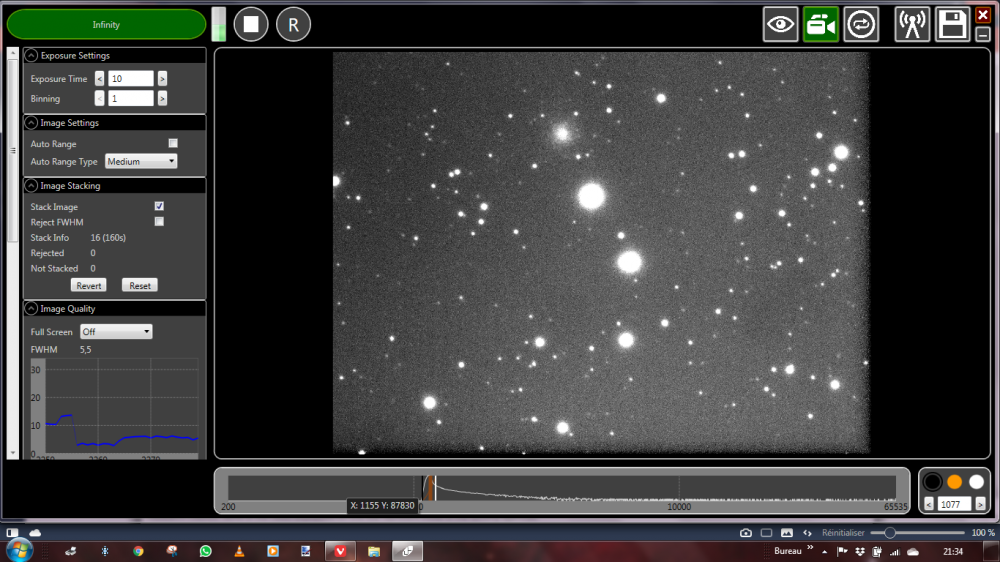
Task: Collapse the Image Stacking section
Action: point(31,186)
